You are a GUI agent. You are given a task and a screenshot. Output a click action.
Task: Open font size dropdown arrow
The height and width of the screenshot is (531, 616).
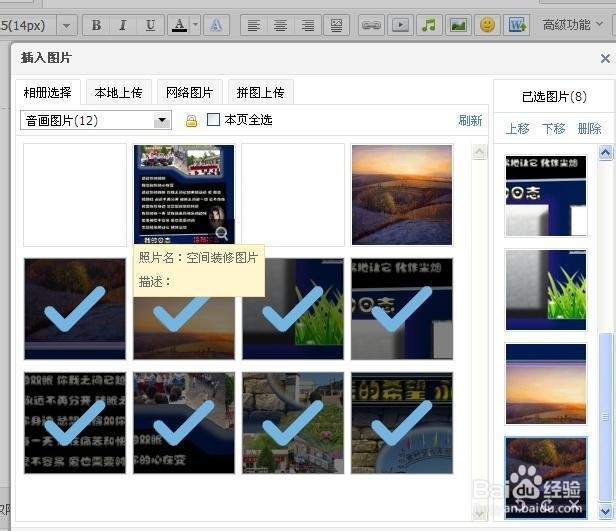66,26
